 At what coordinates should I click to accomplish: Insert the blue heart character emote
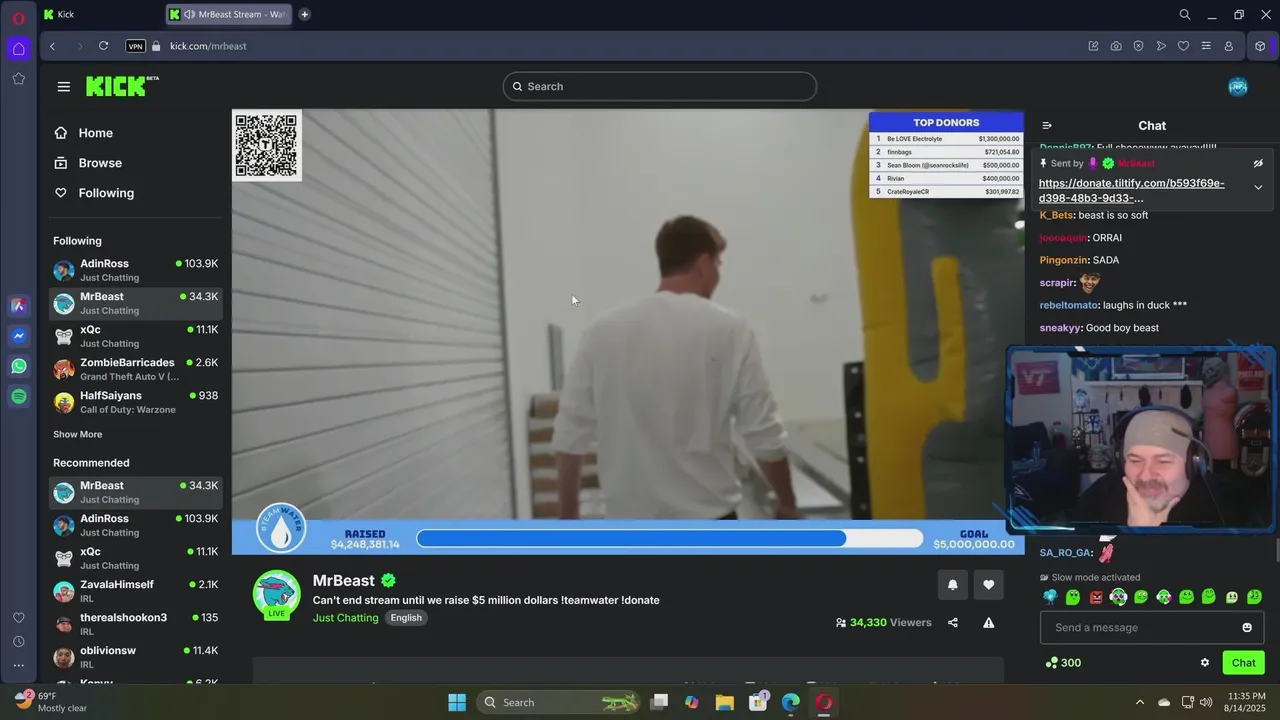point(1050,597)
